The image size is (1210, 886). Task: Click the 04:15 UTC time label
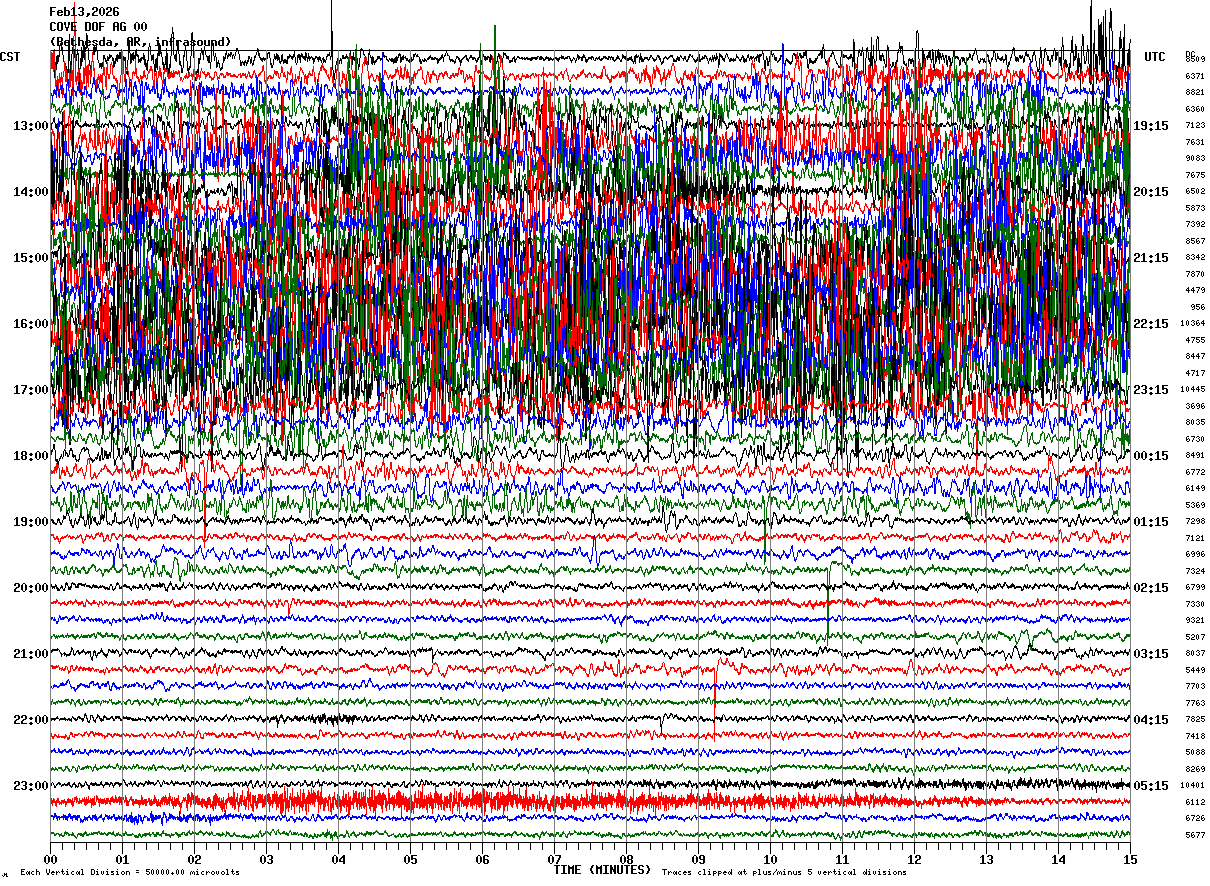[1151, 720]
